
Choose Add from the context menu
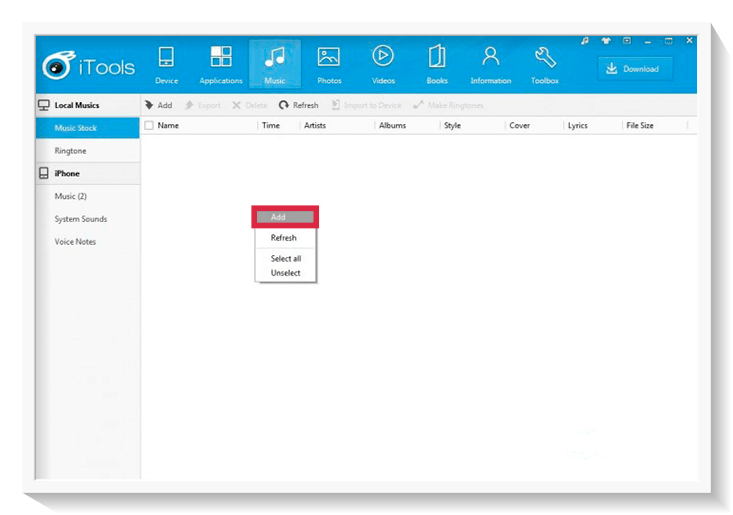tap(285, 217)
